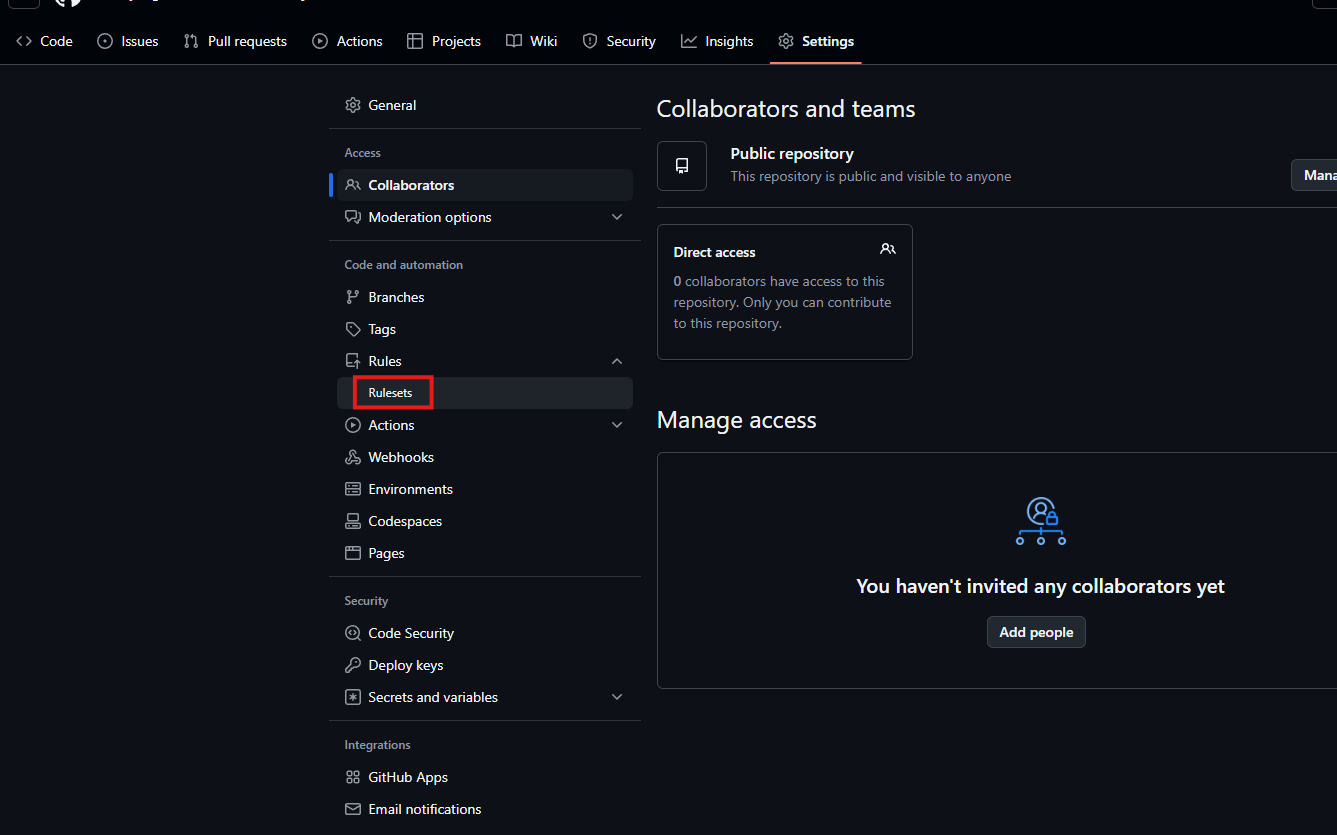Screen dimensions: 1337x835
Task: Click the Code angle-brackets icon
Action: point(24,41)
